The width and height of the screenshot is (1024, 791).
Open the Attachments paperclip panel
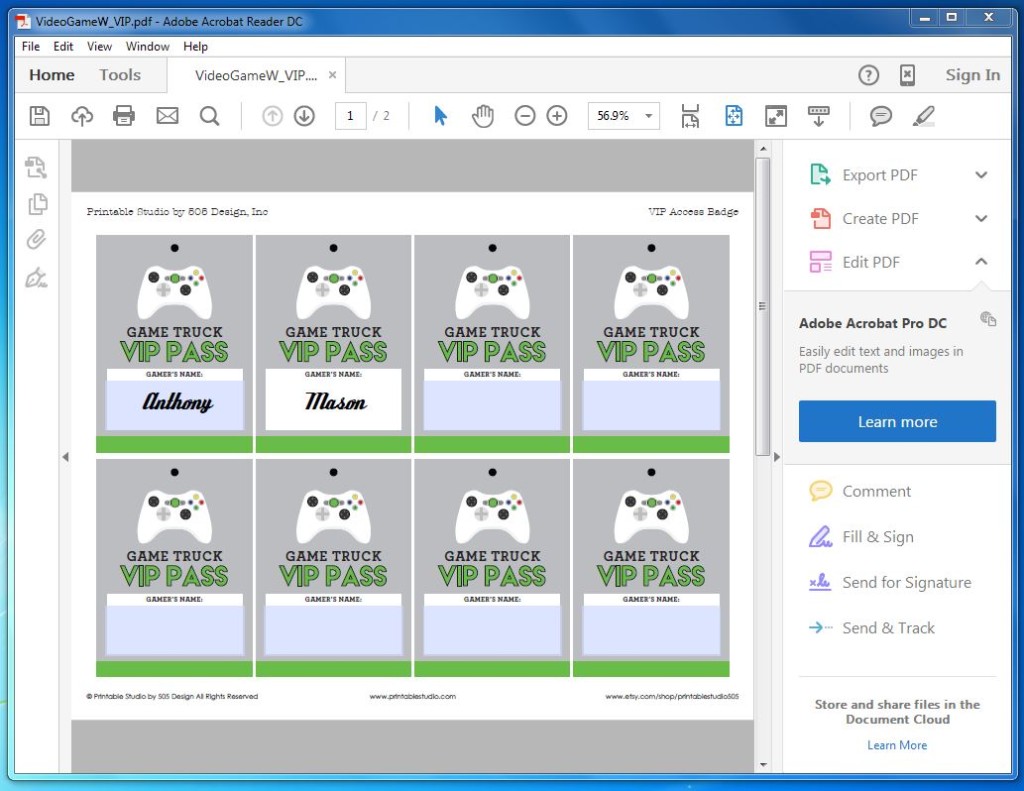37,240
